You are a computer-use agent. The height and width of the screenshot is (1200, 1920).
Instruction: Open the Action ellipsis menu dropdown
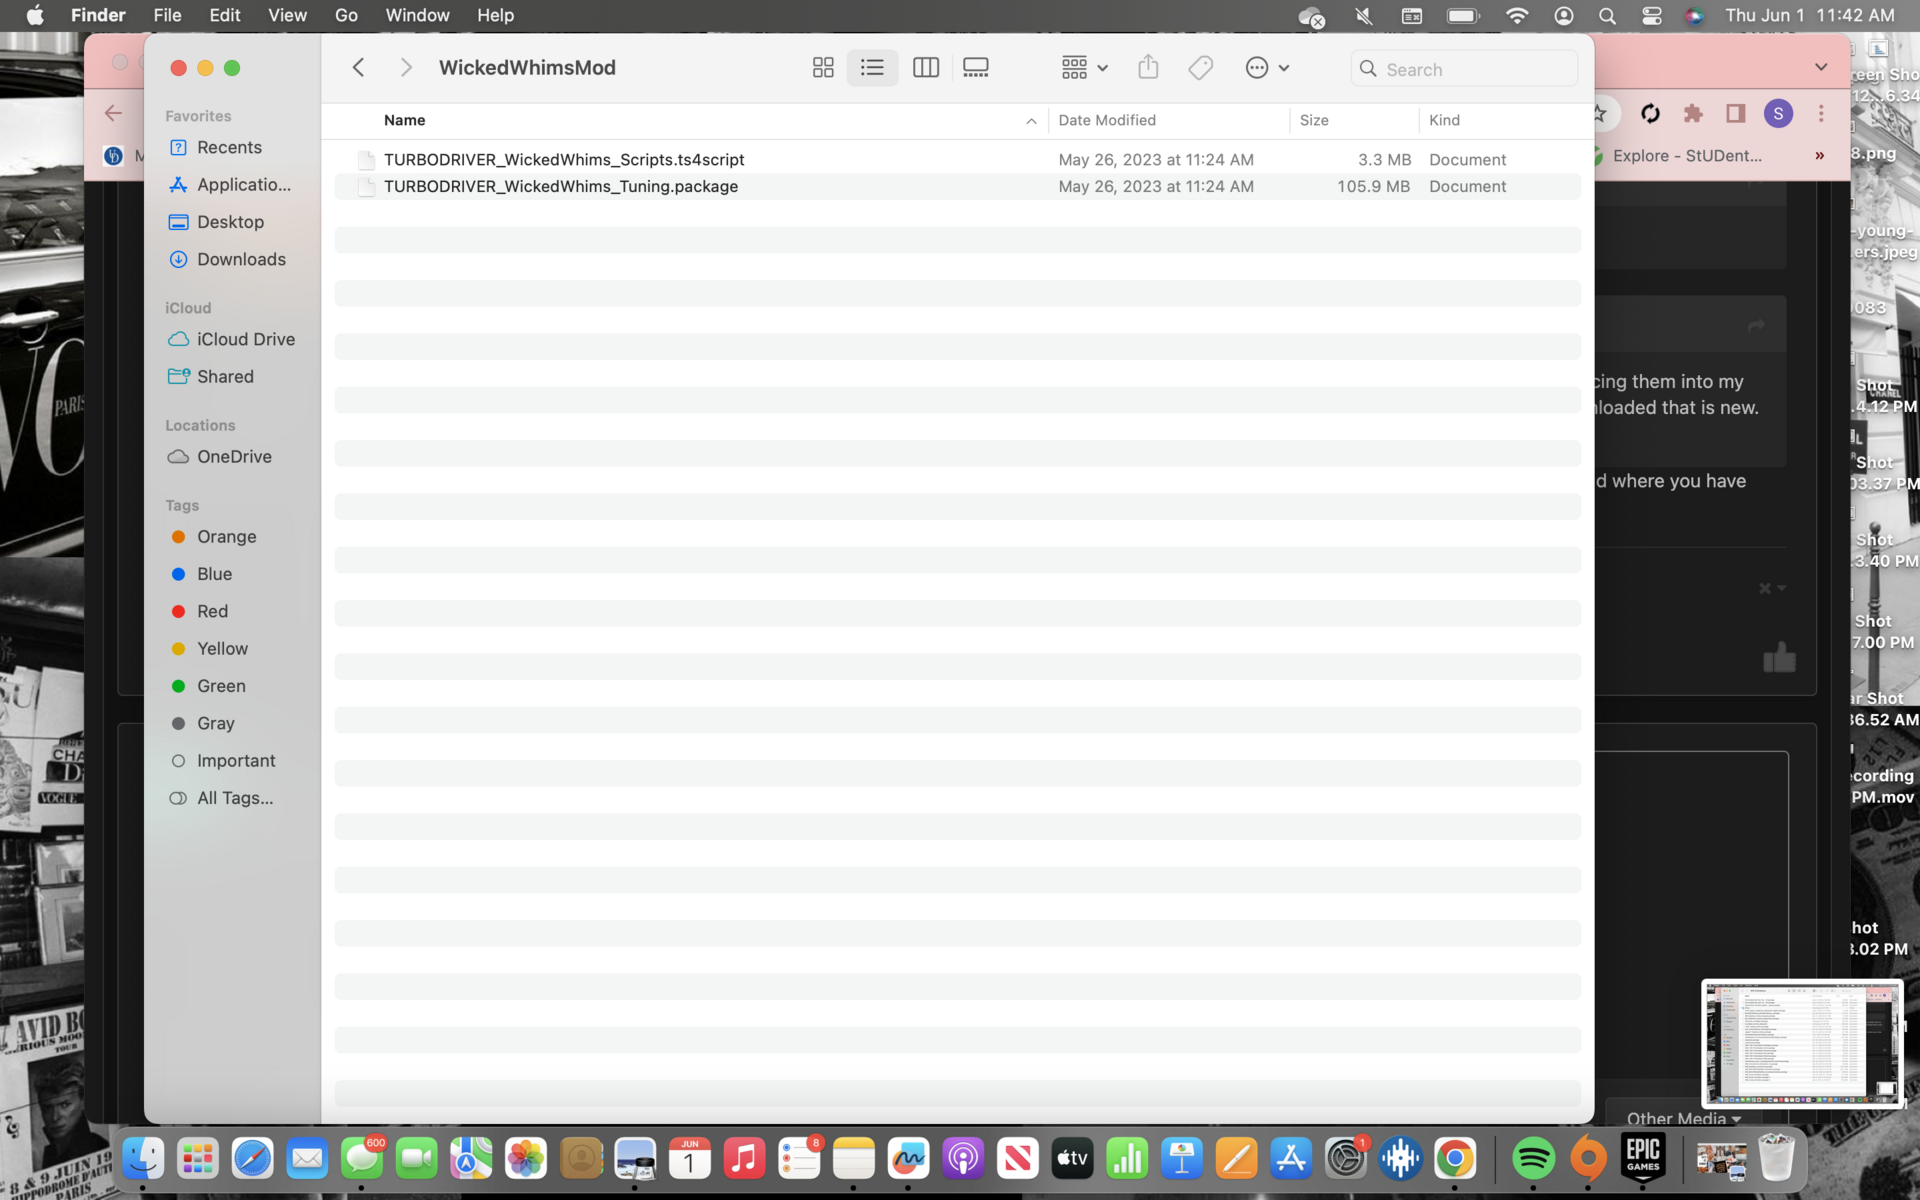[x=1267, y=68]
